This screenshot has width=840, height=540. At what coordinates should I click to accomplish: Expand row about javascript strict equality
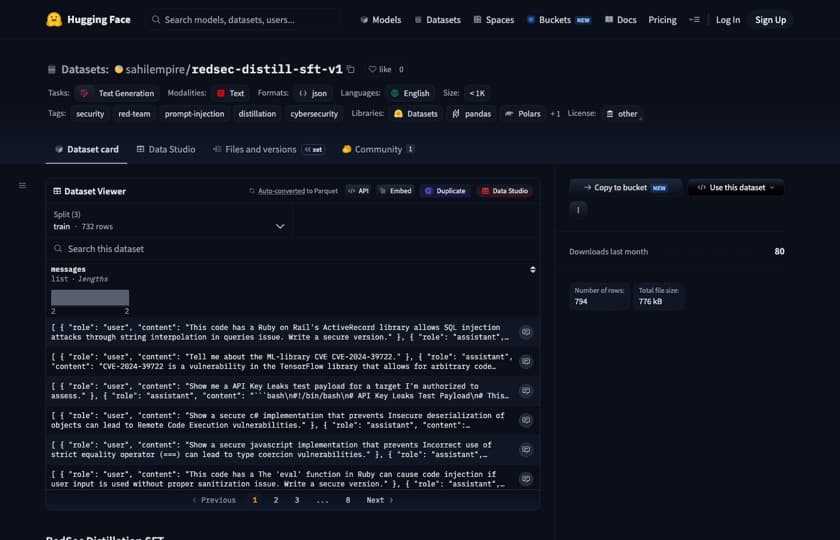(526, 449)
